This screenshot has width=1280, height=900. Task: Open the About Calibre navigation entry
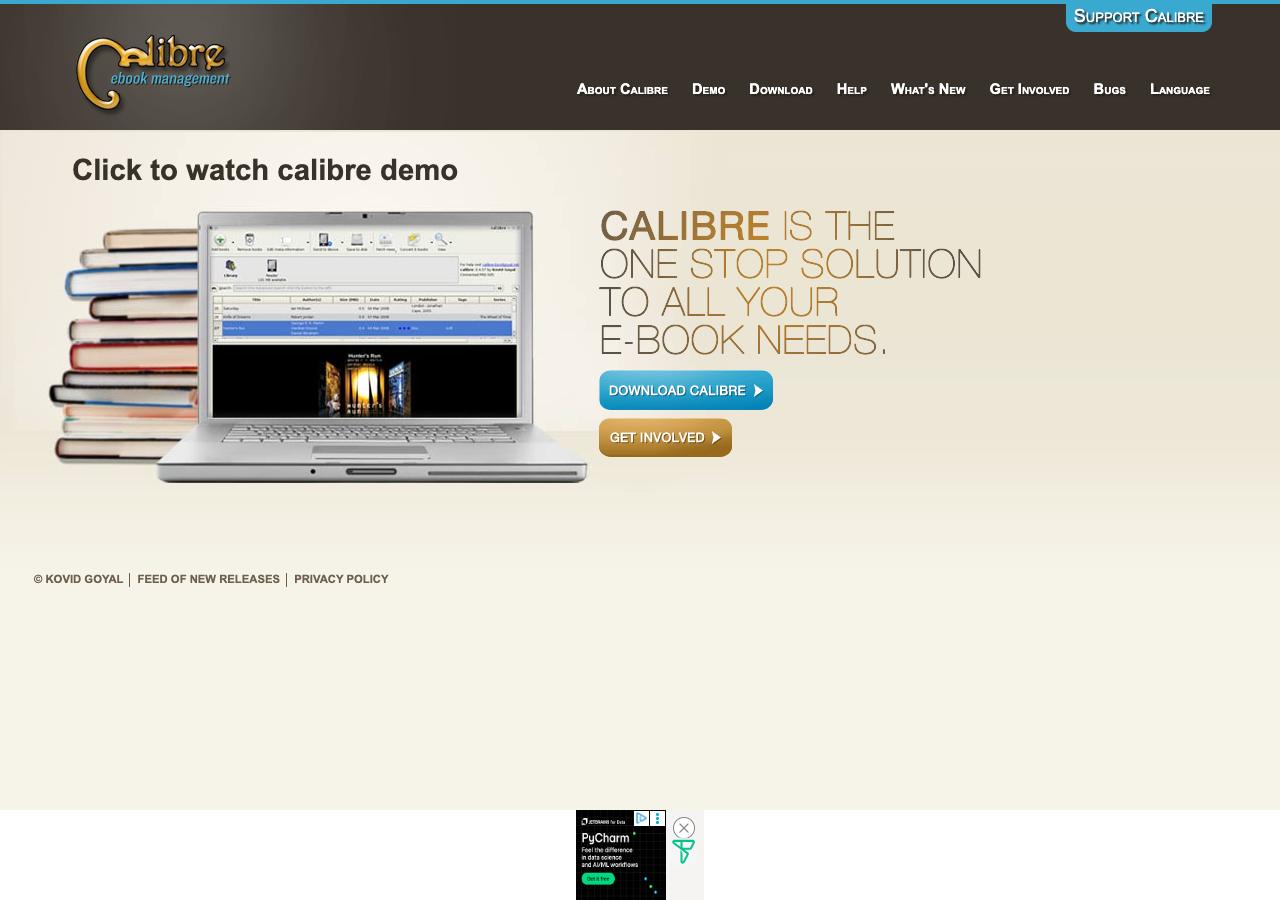click(x=622, y=88)
